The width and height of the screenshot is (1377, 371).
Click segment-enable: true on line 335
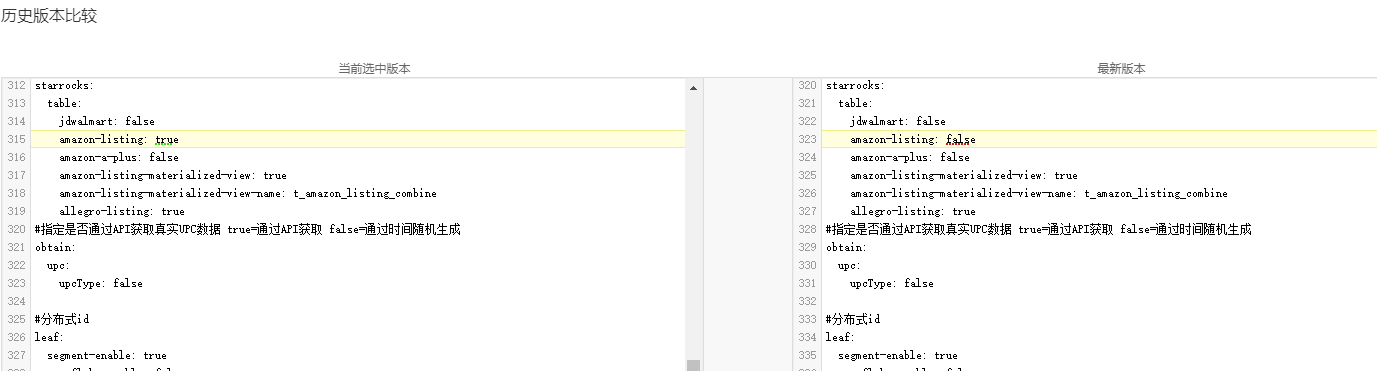tap(897, 355)
